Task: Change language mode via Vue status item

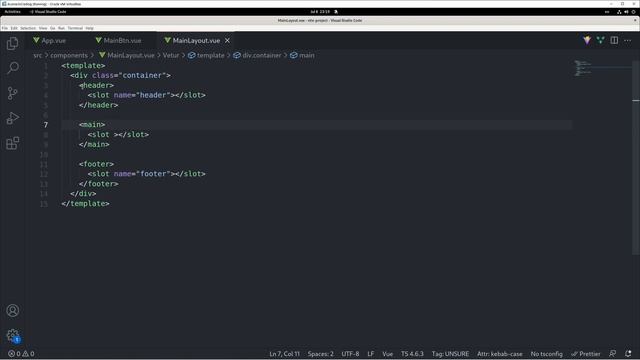Action: click(x=388, y=354)
